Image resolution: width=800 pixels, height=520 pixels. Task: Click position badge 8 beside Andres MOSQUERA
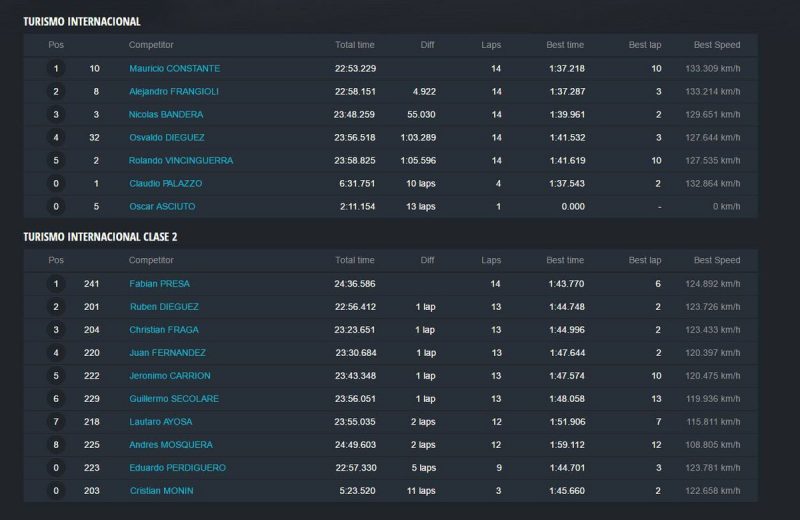coord(56,445)
